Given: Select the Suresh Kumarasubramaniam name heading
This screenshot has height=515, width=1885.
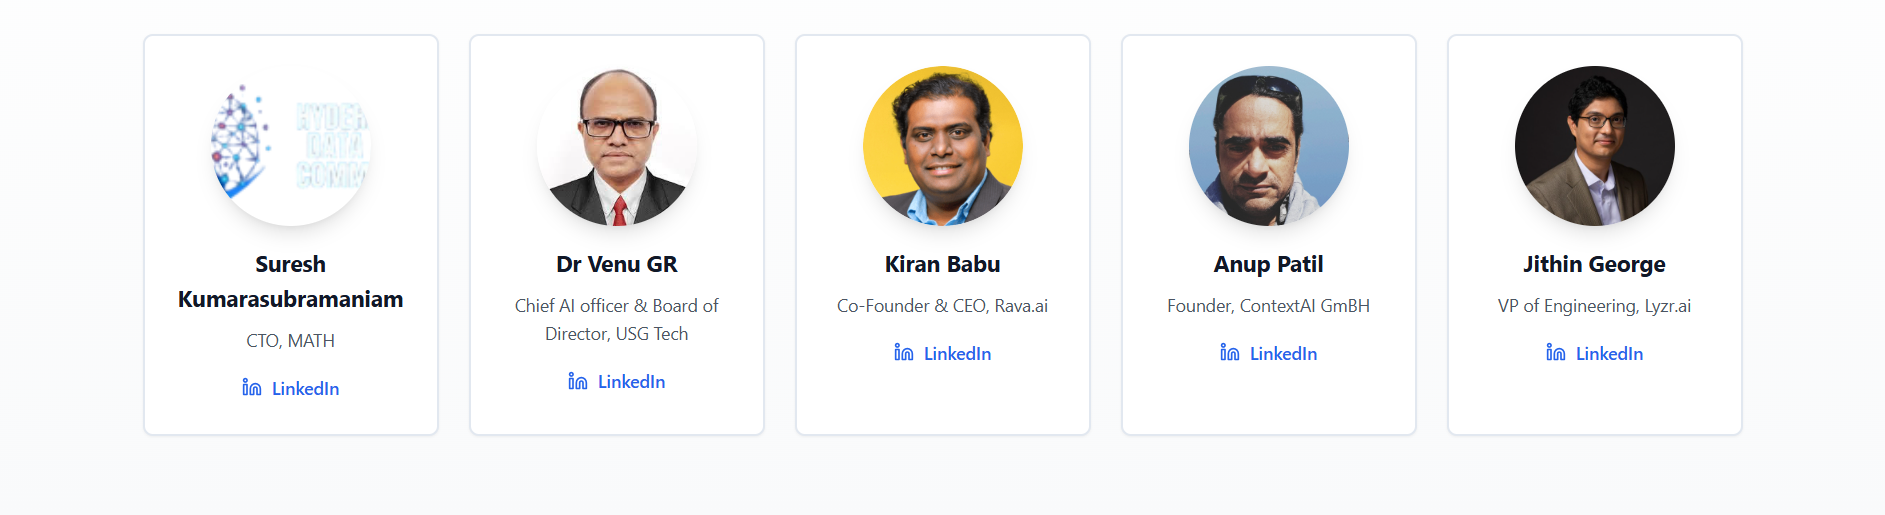Looking at the screenshot, I should click(291, 282).
